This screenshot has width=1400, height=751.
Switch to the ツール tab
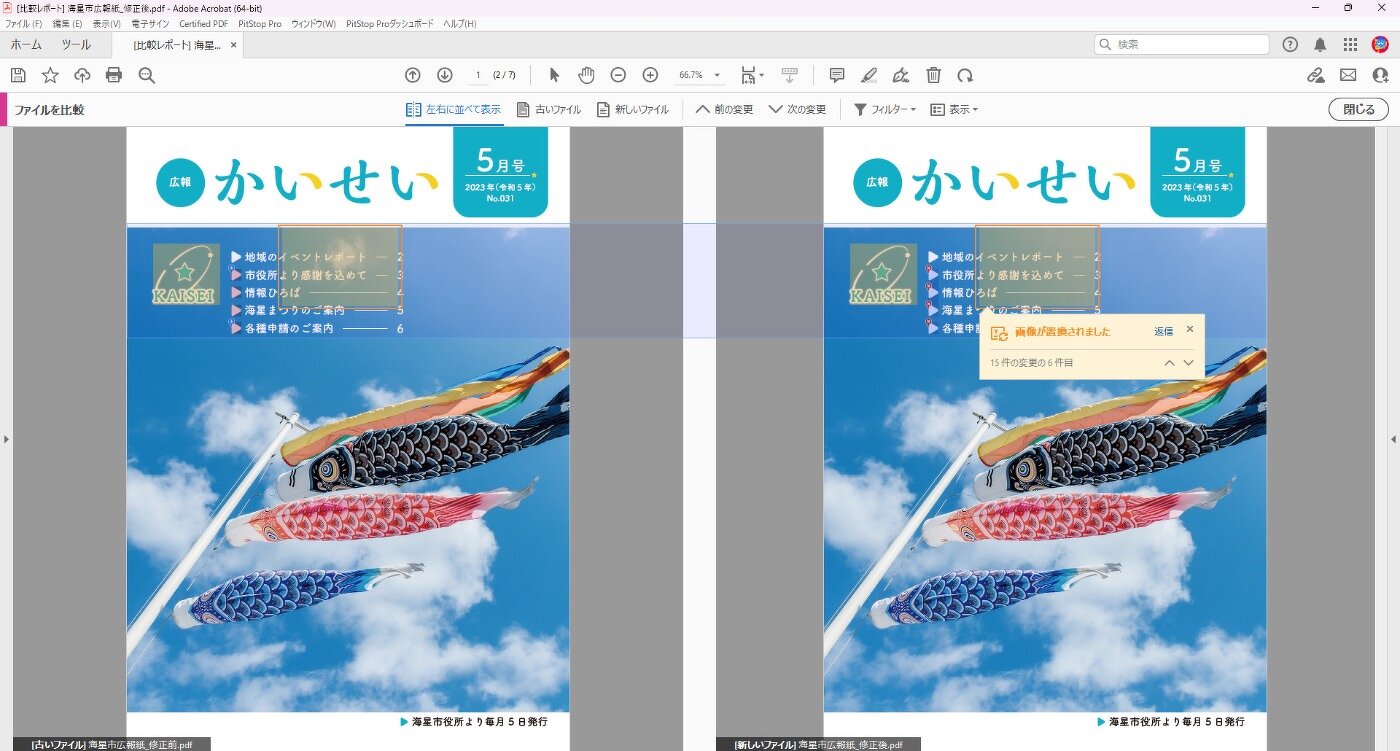[x=76, y=45]
